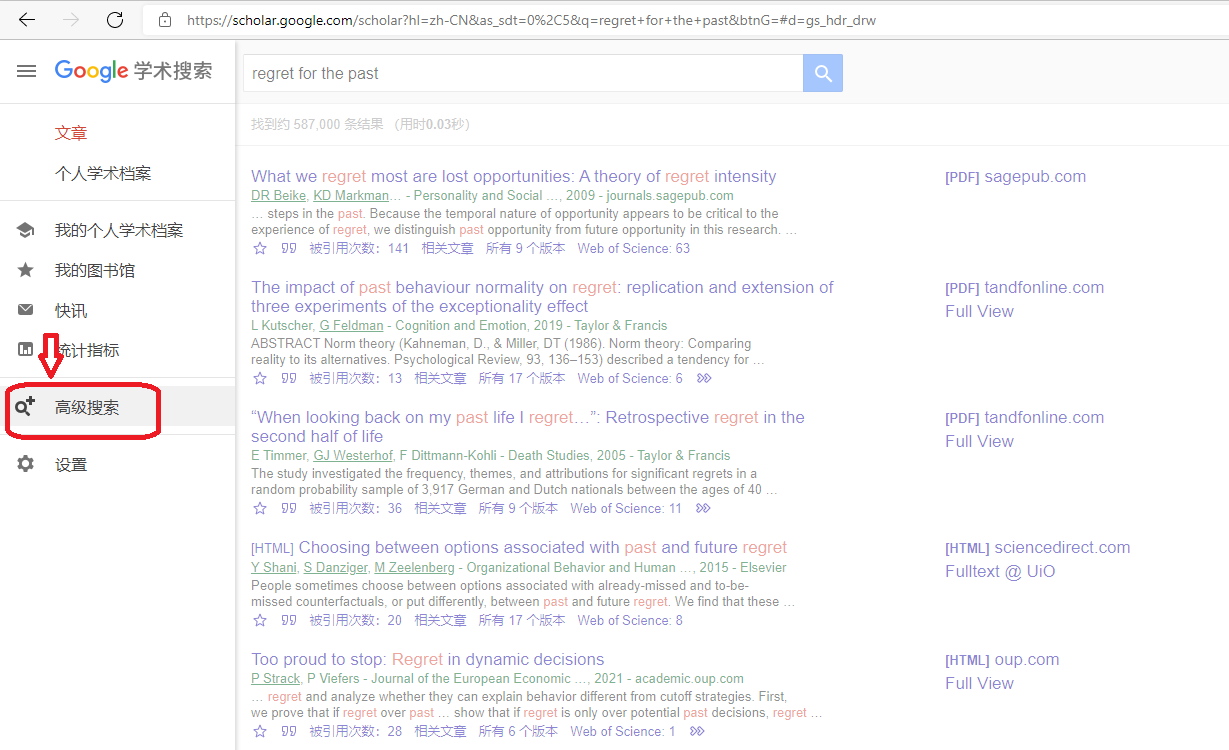Reload the page with the refresh icon
Image resolution: width=1229 pixels, height=750 pixels.
pyautogui.click(x=114, y=19)
